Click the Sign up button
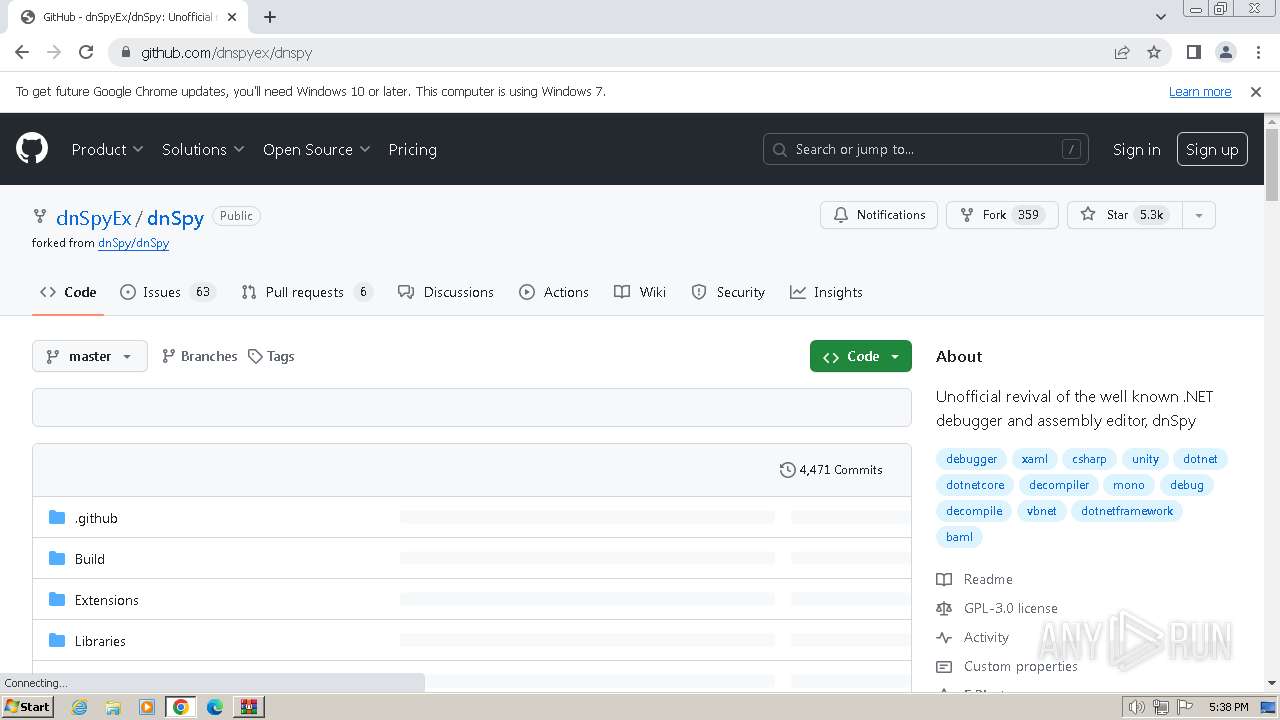 tap(1212, 149)
